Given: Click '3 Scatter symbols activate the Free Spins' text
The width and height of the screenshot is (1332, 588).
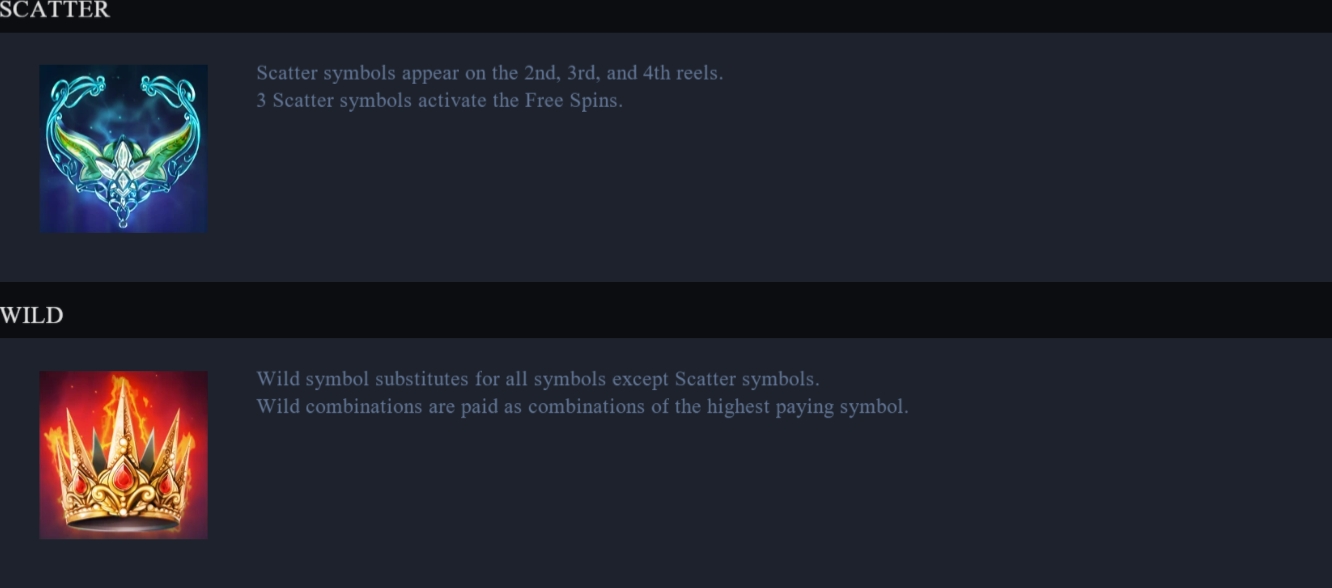Looking at the screenshot, I should (439, 101).
